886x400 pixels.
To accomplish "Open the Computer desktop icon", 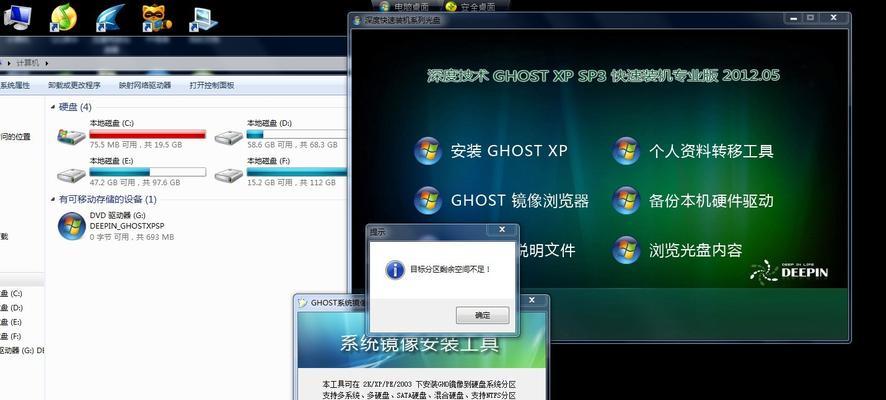I will 17,16.
